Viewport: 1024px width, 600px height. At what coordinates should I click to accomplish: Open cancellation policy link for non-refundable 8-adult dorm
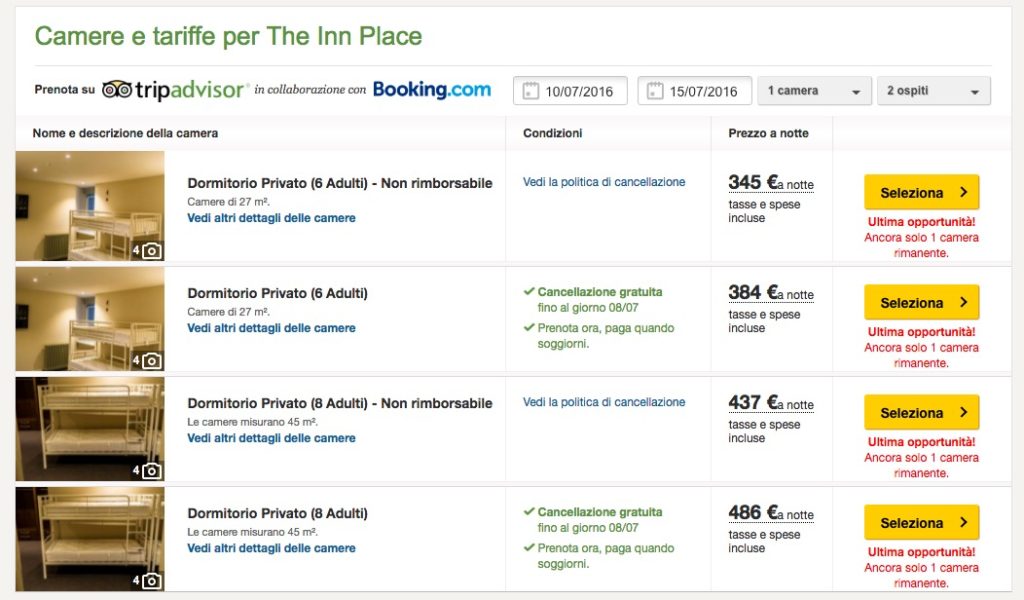(x=604, y=402)
